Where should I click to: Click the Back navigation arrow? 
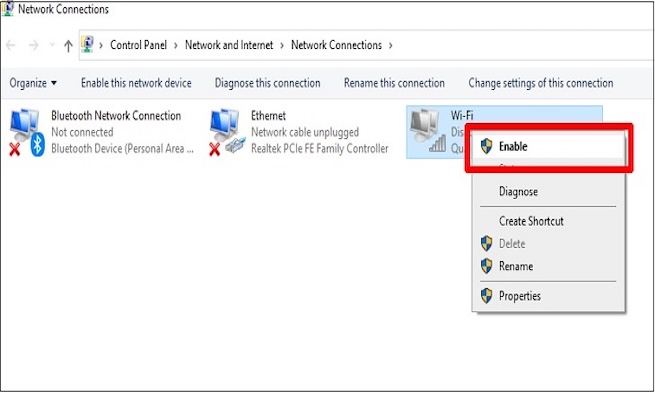[x=11, y=45]
